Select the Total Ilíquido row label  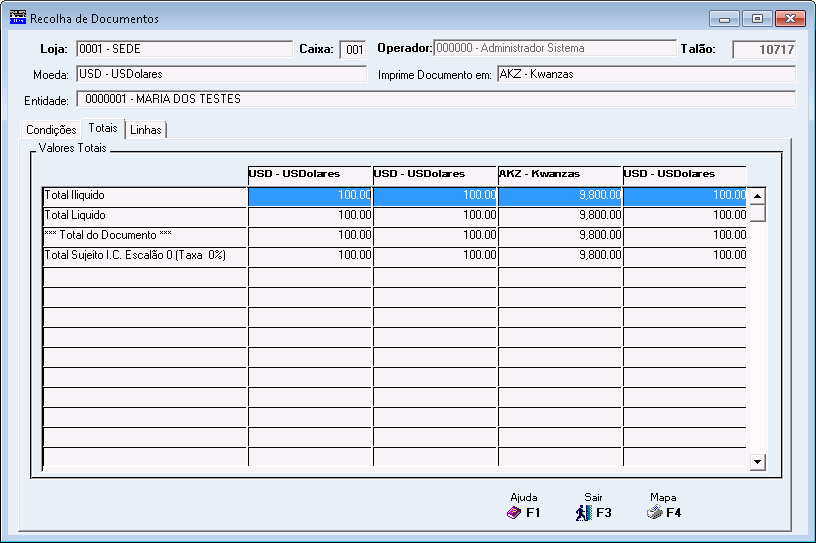point(144,196)
